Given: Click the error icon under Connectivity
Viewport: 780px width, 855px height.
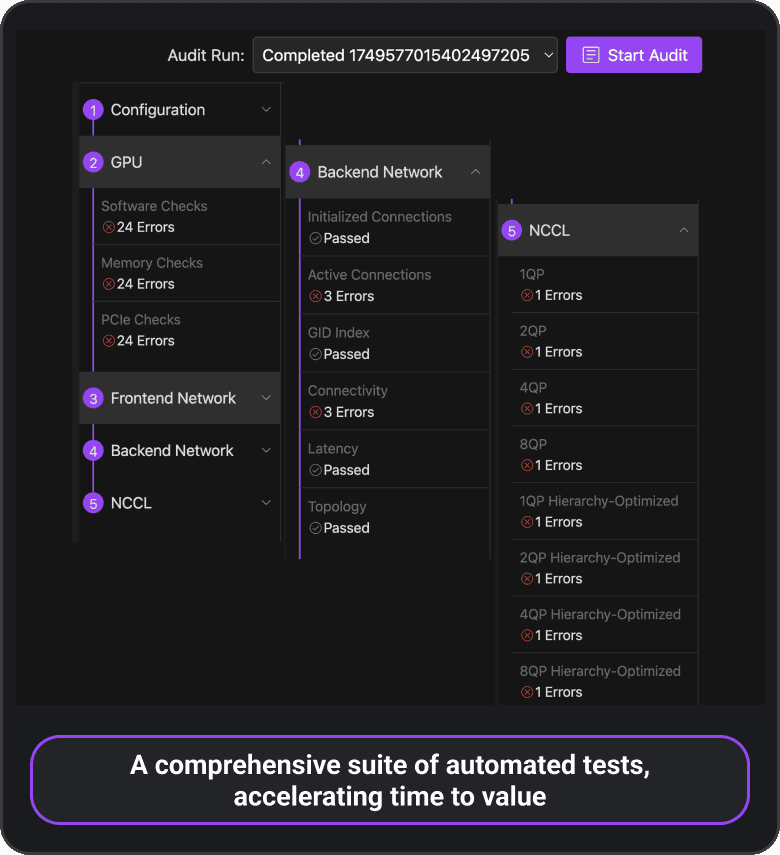Looking at the screenshot, I should 315,412.
